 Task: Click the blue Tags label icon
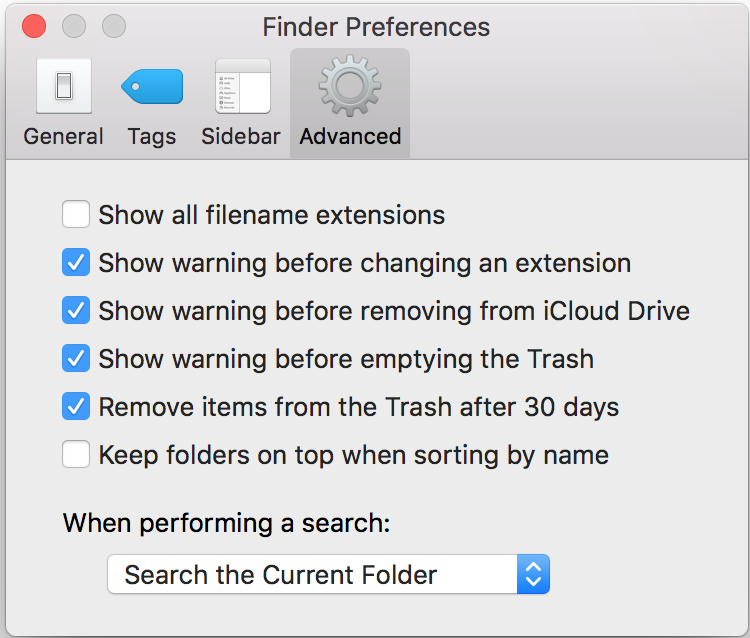point(152,87)
